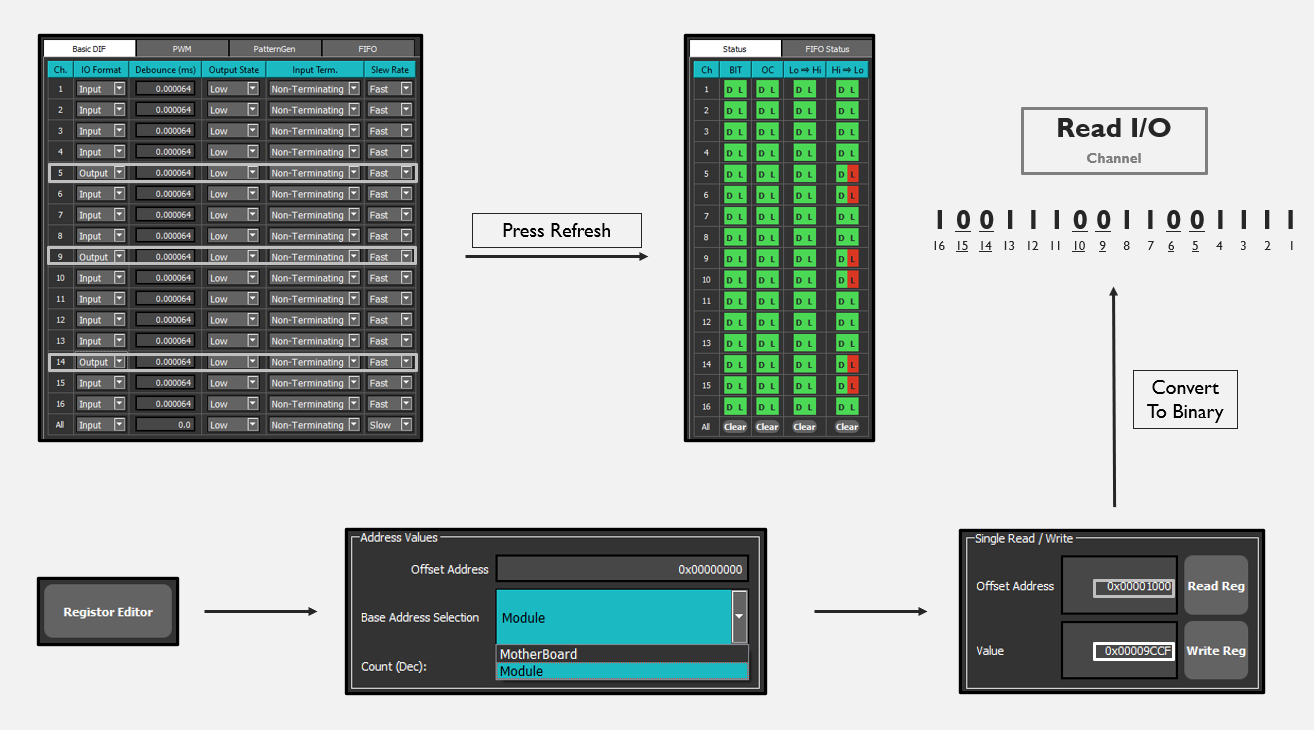Click channel 1 BIT status indicator
This screenshot has width=1314, height=730.
coord(735,90)
